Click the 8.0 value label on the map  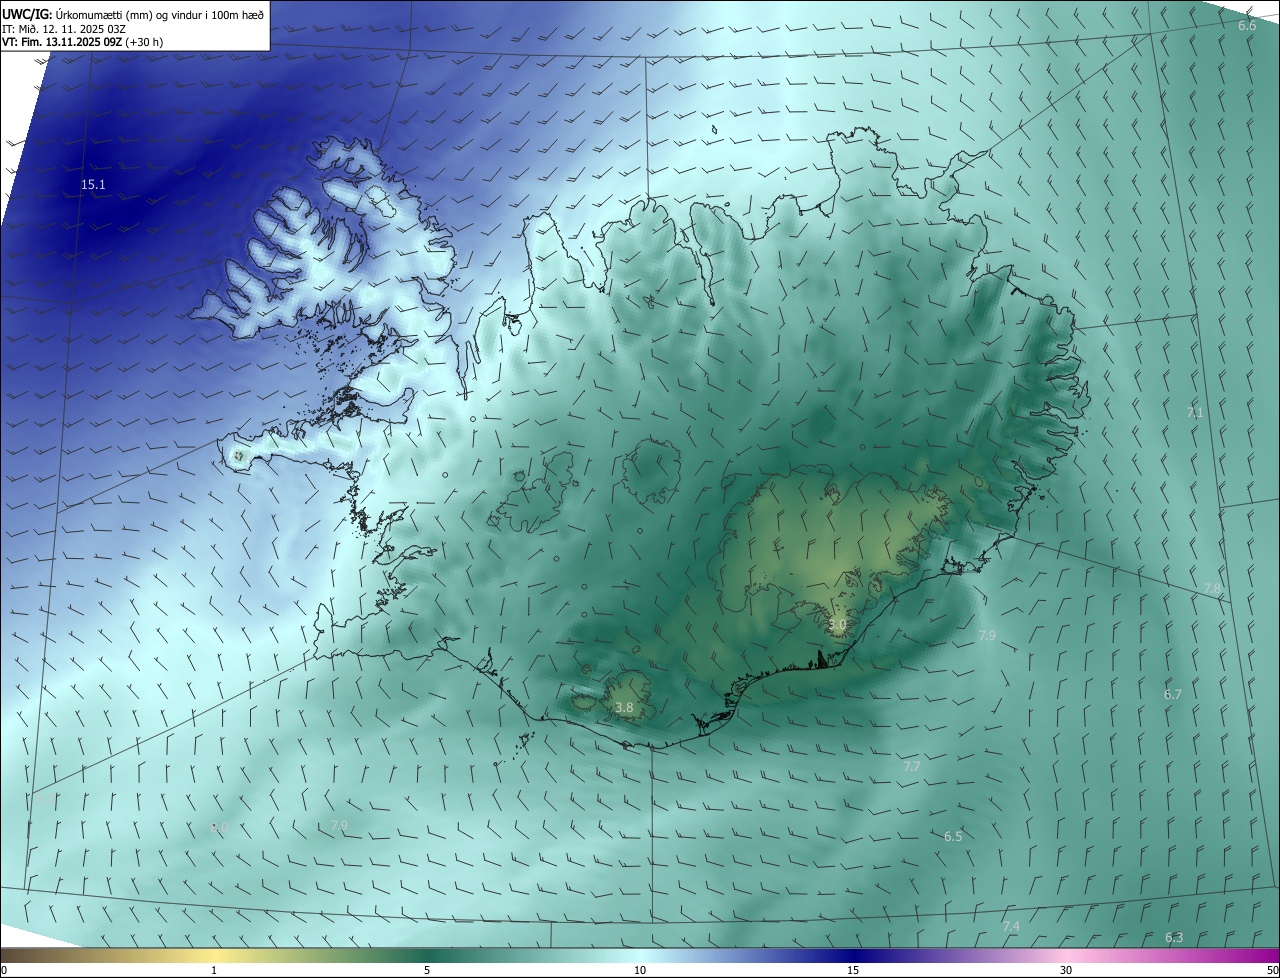point(220,826)
